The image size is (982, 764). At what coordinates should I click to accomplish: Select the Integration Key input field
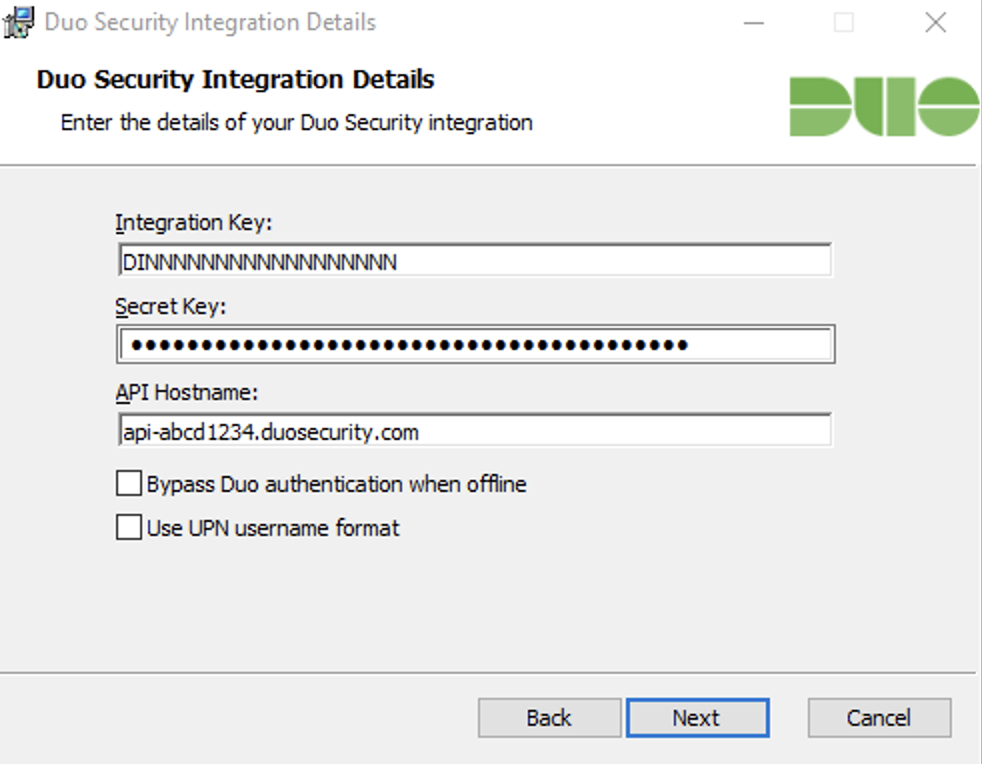tap(475, 260)
